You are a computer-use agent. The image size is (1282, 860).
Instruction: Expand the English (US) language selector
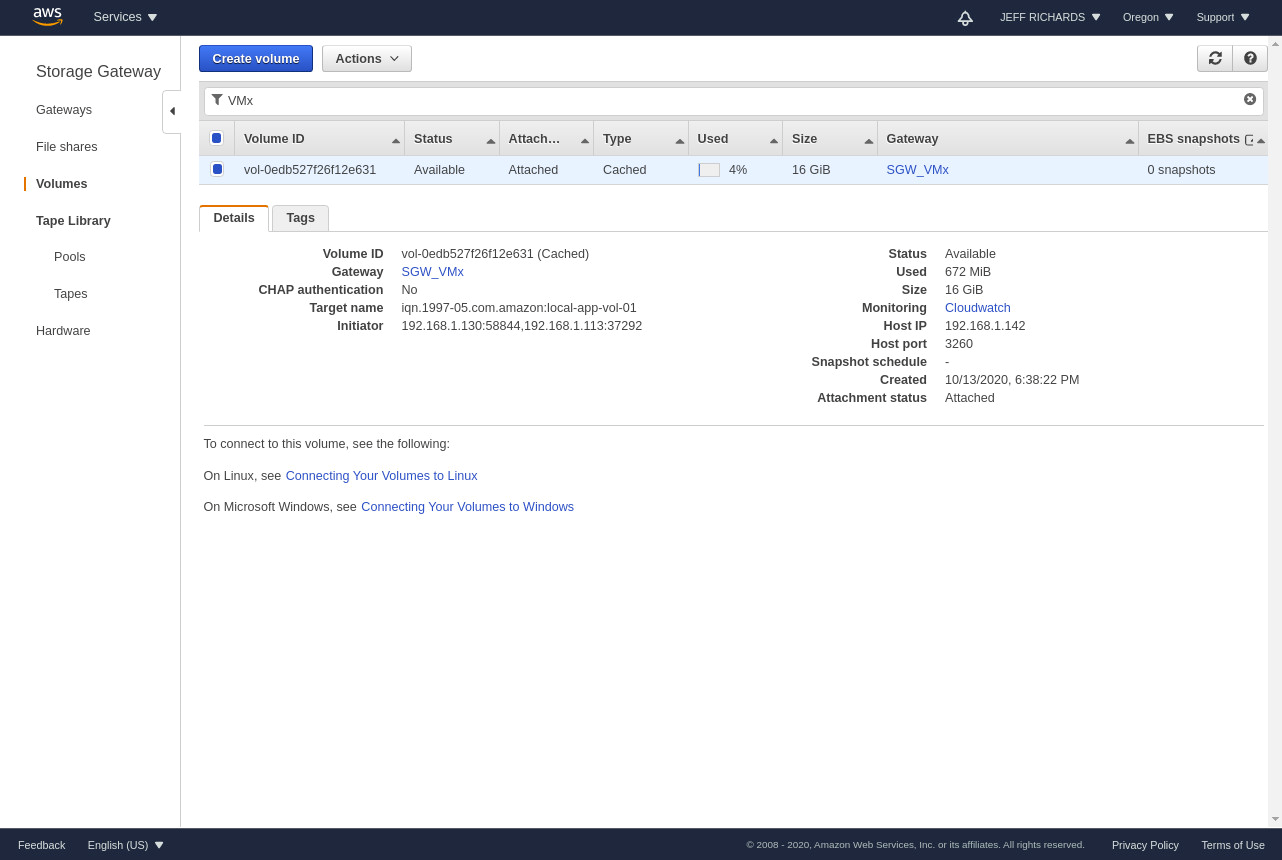pyautogui.click(x=124, y=845)
